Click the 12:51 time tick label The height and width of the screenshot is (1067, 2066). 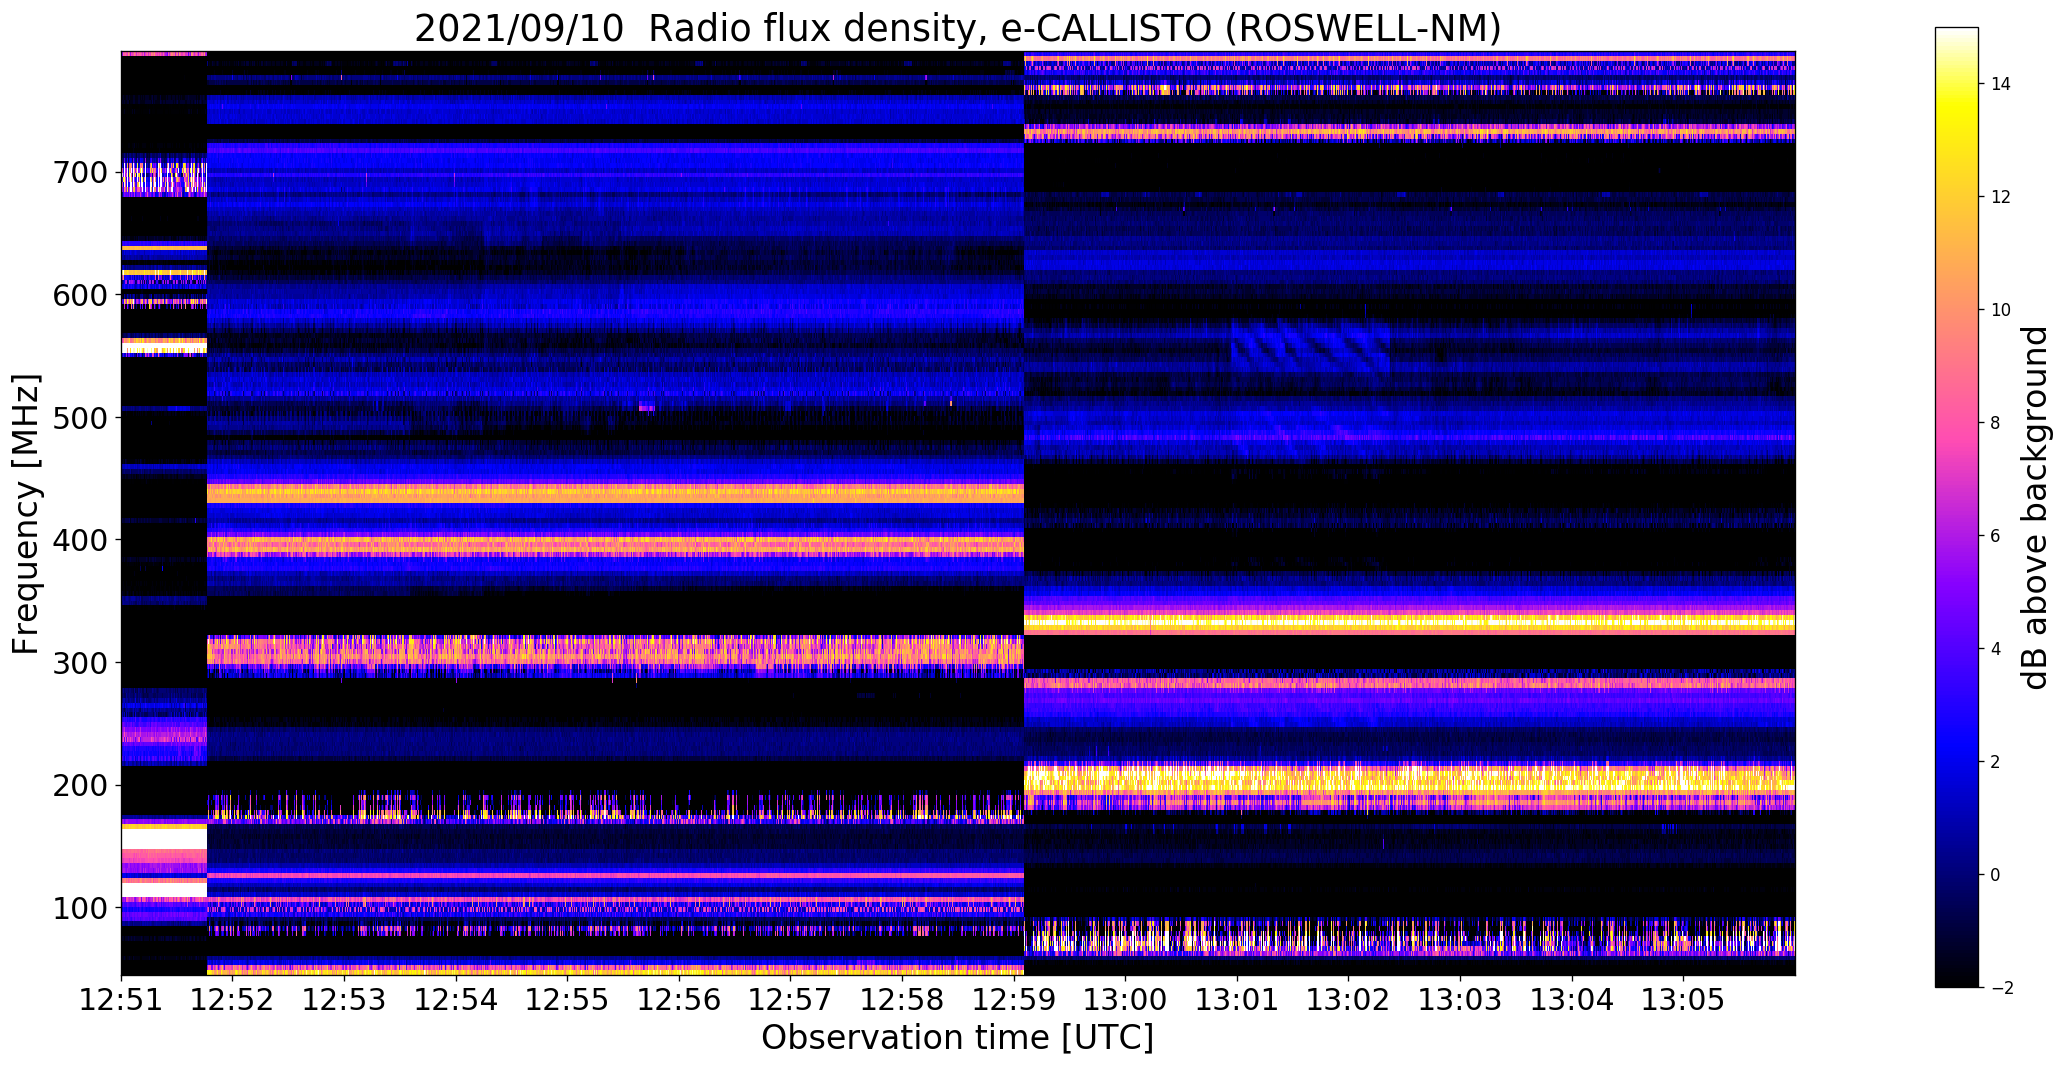121,998
